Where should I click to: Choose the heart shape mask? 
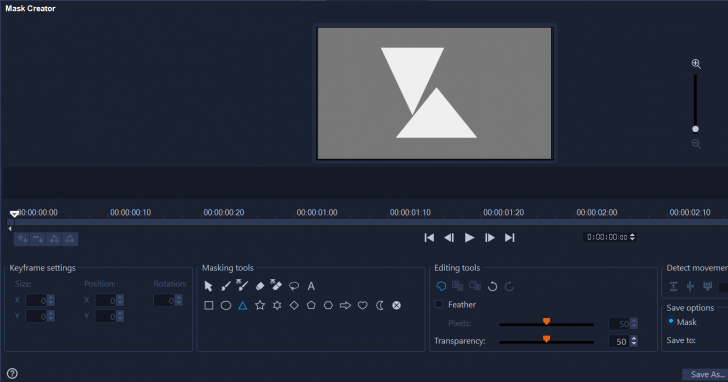point(363,305)
